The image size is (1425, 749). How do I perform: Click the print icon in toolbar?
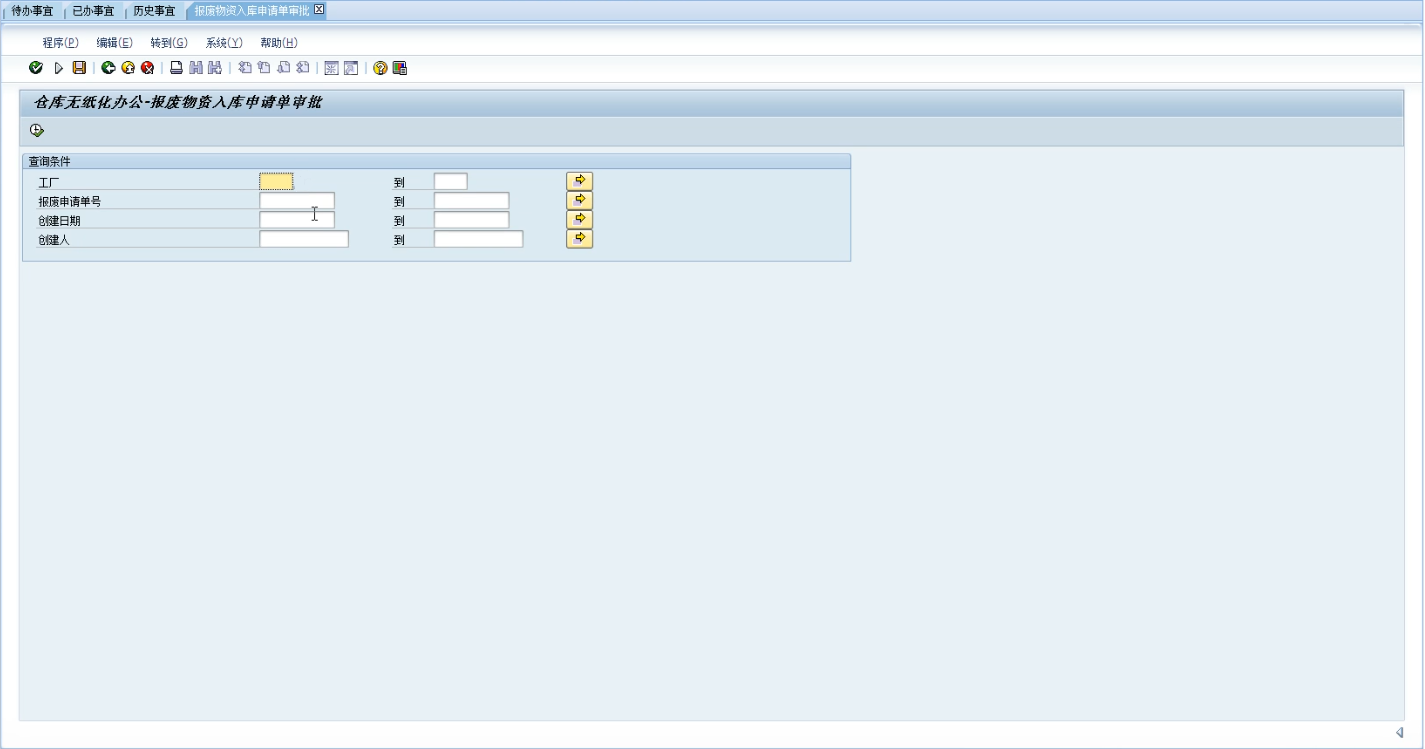coord(176,68)
